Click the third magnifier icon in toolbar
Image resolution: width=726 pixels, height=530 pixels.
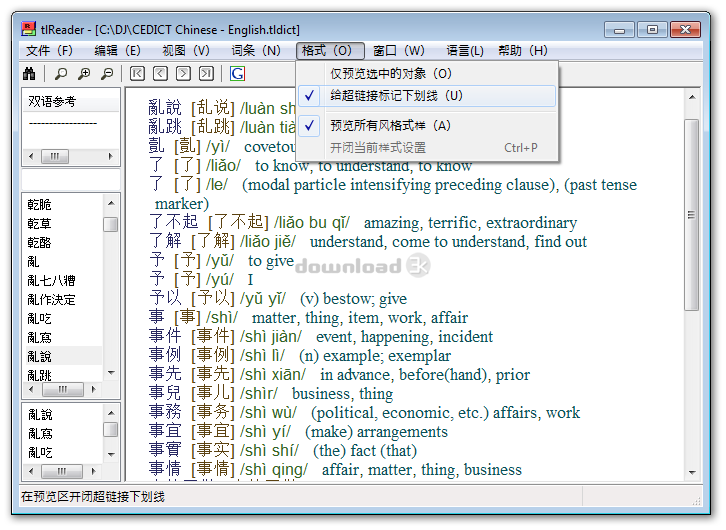(107, 73)
